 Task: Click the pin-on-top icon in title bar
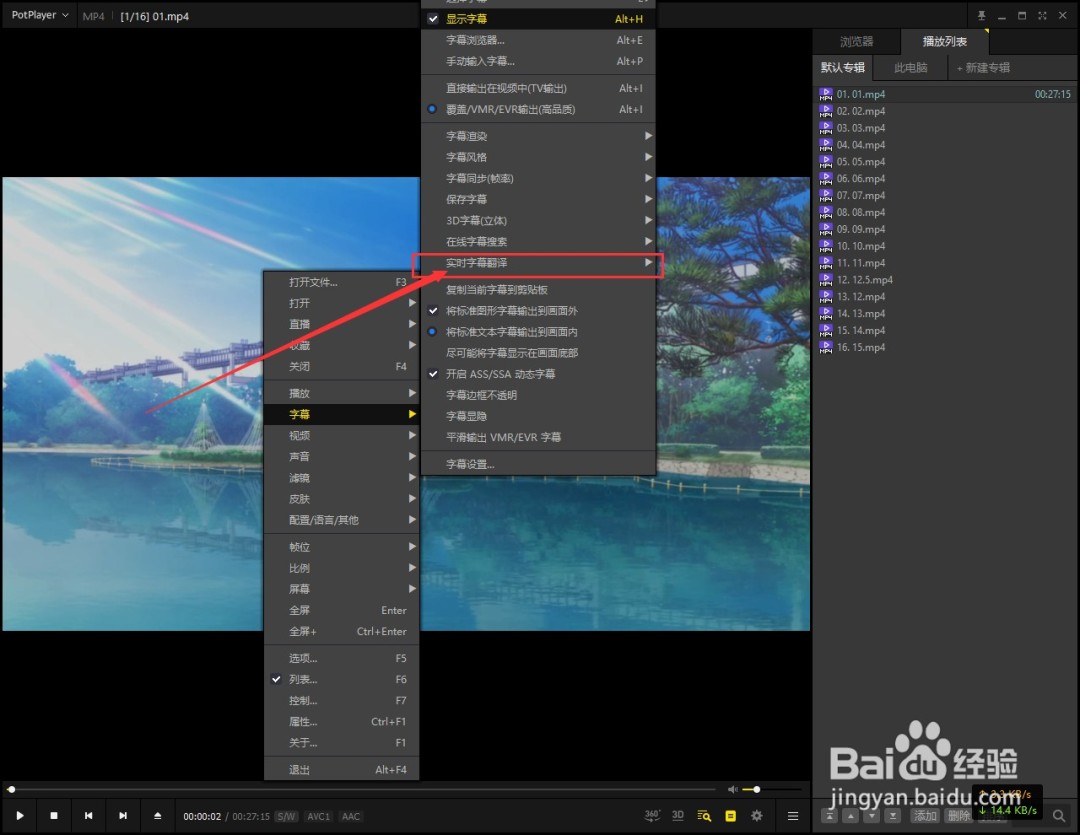(982, 15)
